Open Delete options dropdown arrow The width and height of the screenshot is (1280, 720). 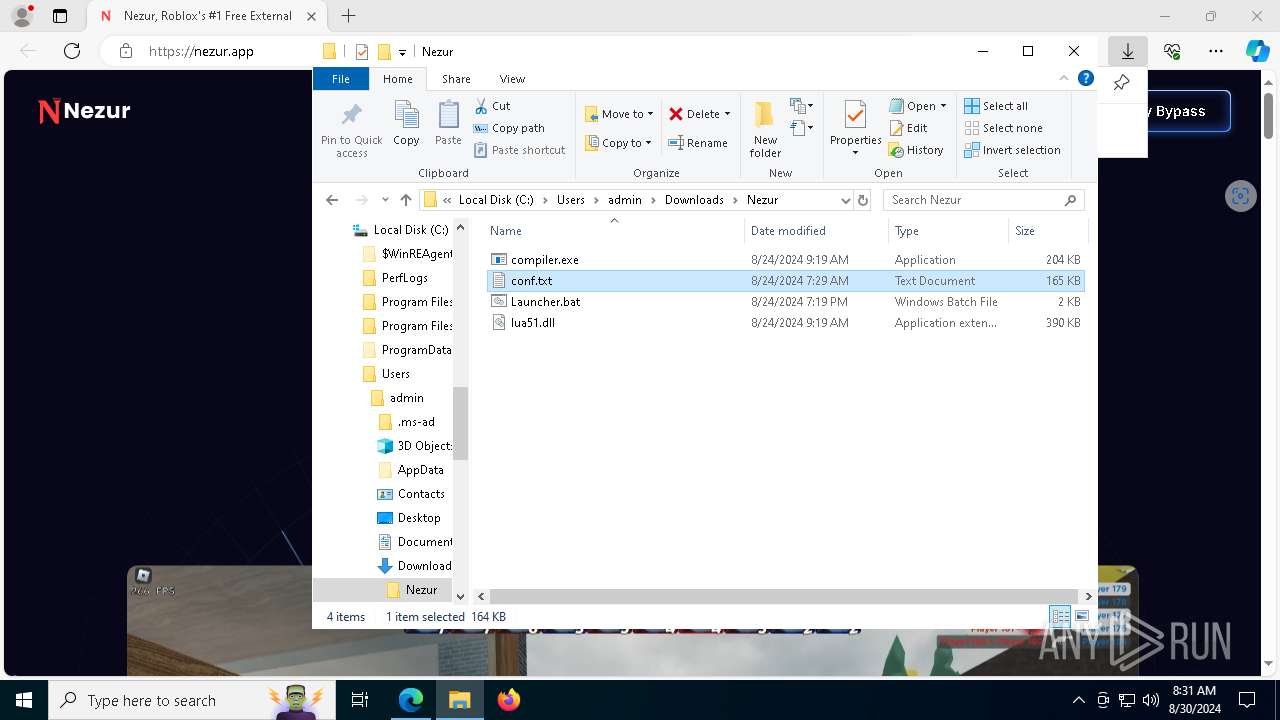727,114
